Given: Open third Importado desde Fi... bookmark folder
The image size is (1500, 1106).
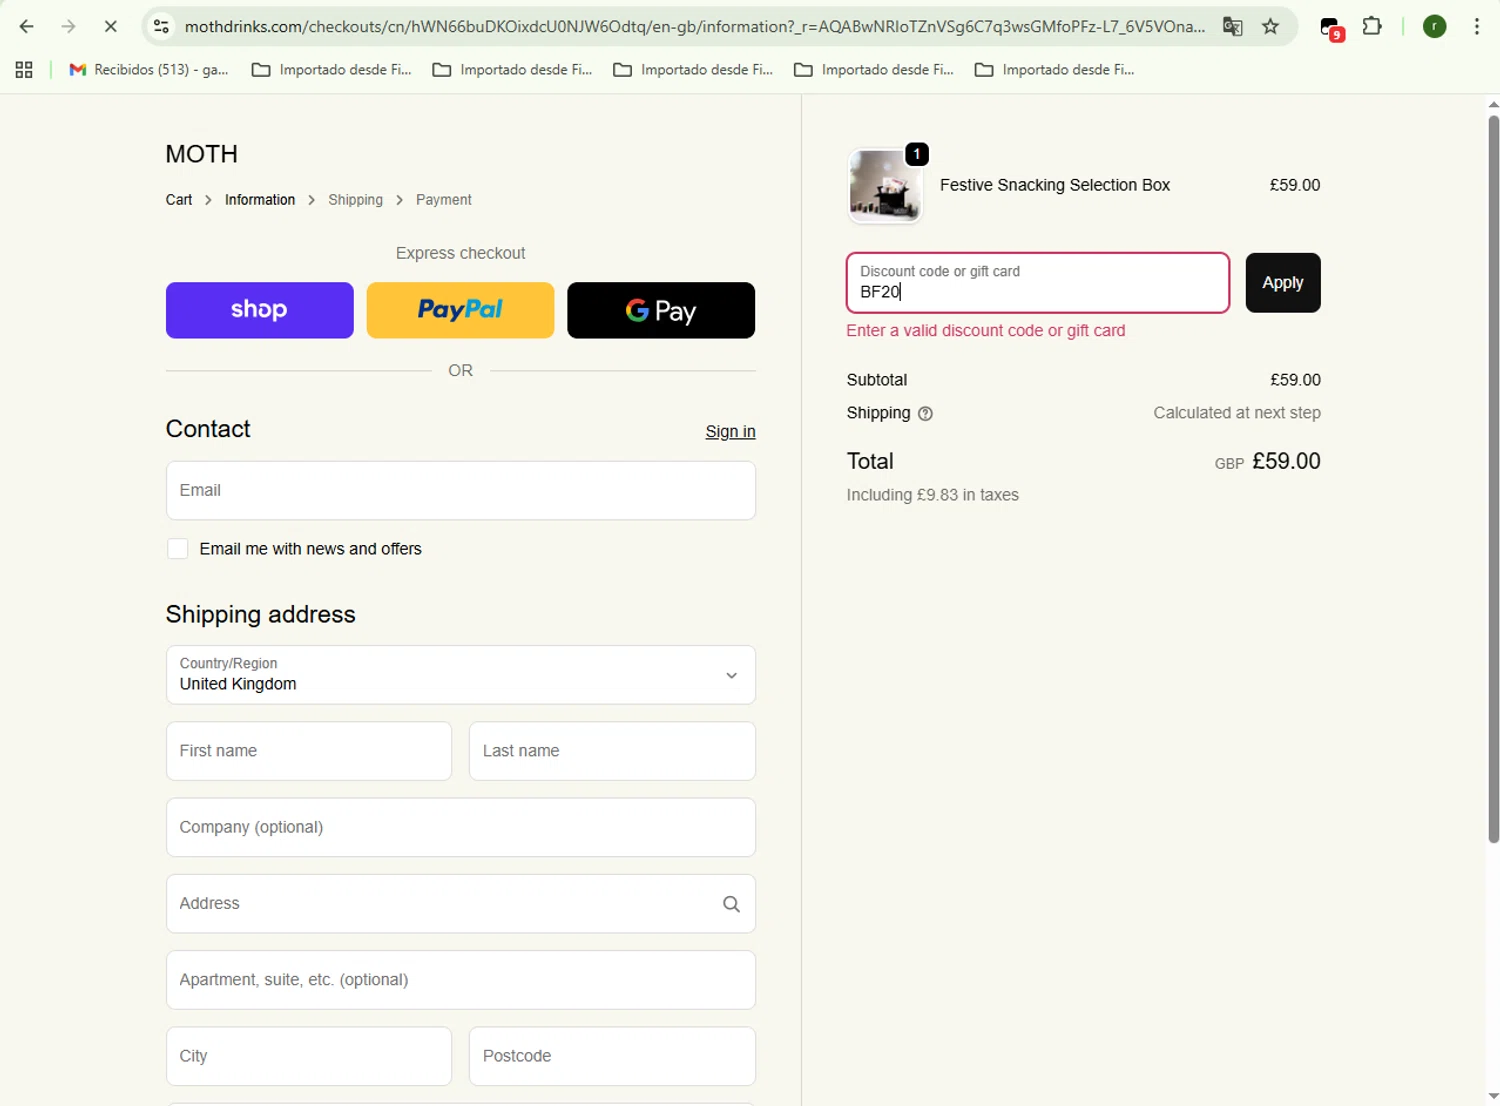Looking at the screenshot, I should click(693, 70).
